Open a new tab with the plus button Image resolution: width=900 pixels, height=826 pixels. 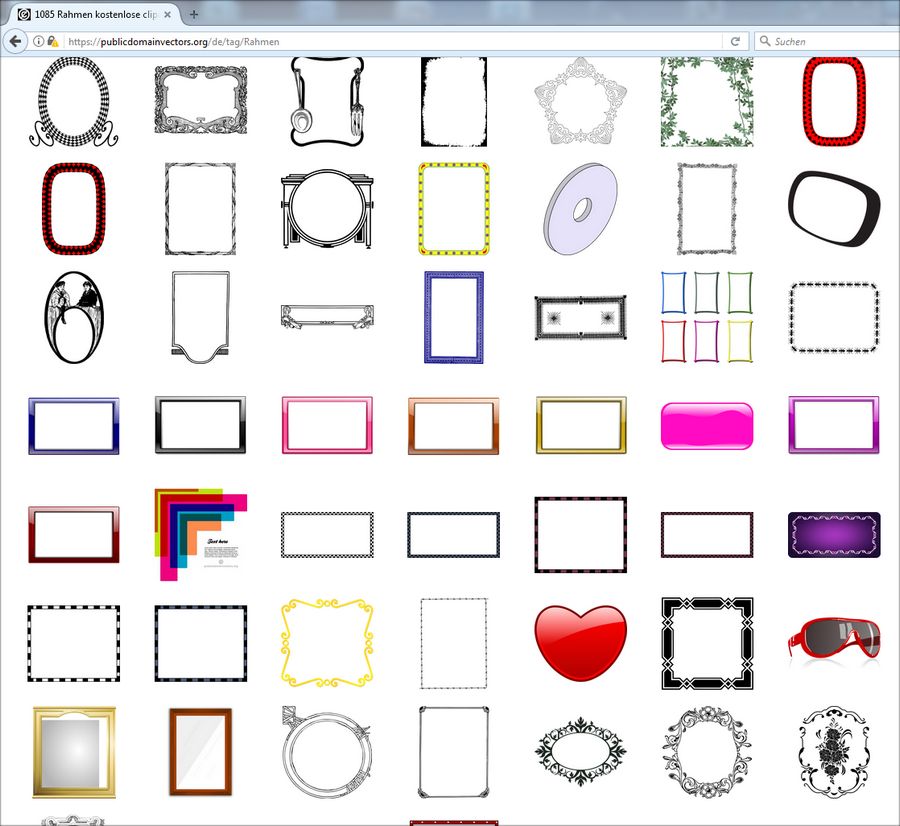[x=194, y=14]
